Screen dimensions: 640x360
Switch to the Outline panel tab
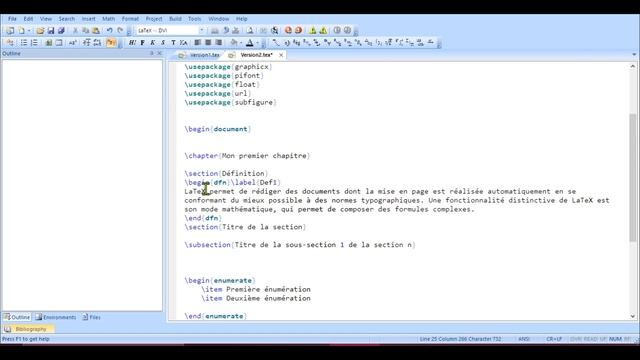pos(17,317)
